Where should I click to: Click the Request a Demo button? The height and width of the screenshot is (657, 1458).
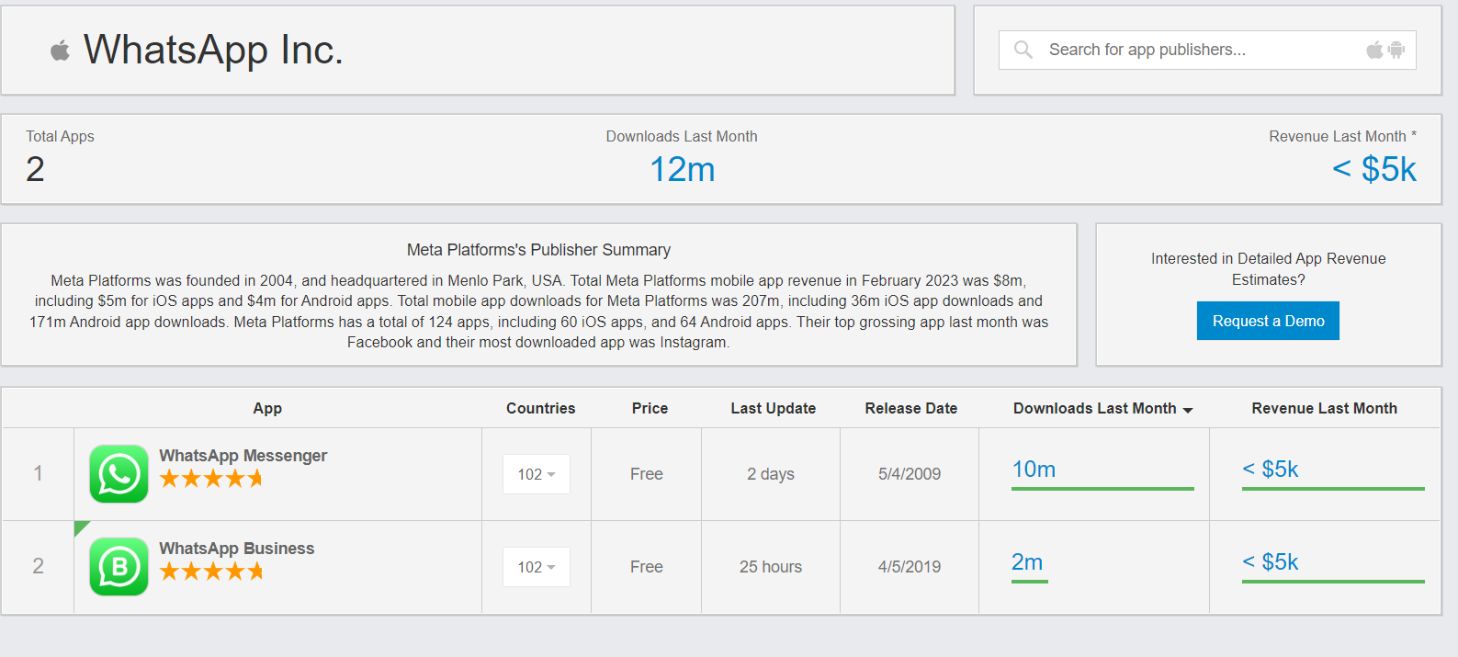1268,321
